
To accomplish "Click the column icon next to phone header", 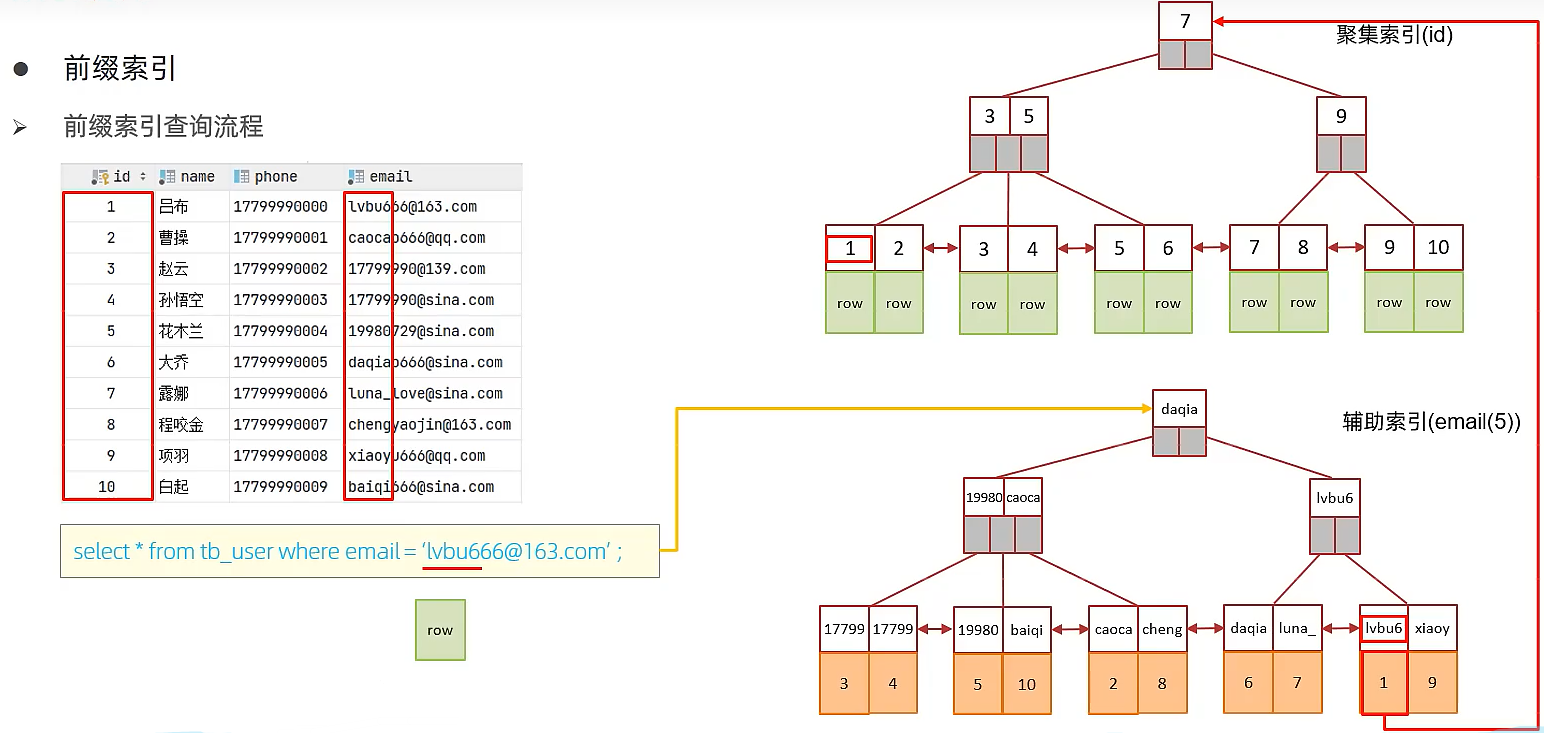I will pyautogui.click(x=241, y=177).
